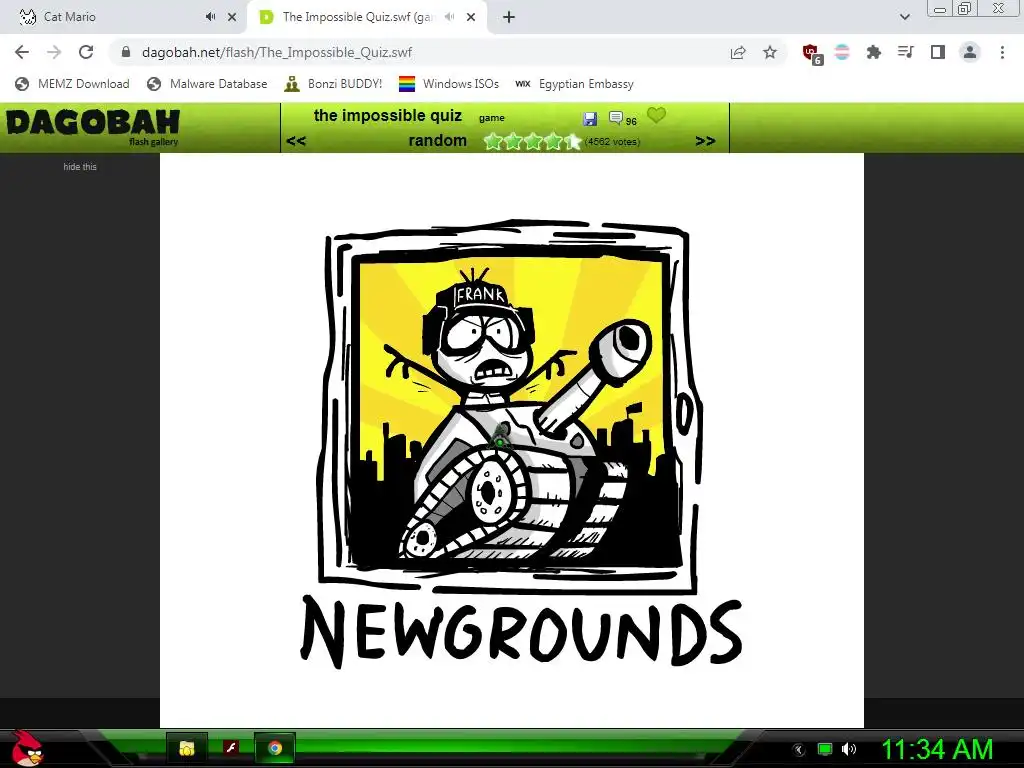Open the MEMZ Download bookmark
1024x768 pixels.
(x=72, y=84)
